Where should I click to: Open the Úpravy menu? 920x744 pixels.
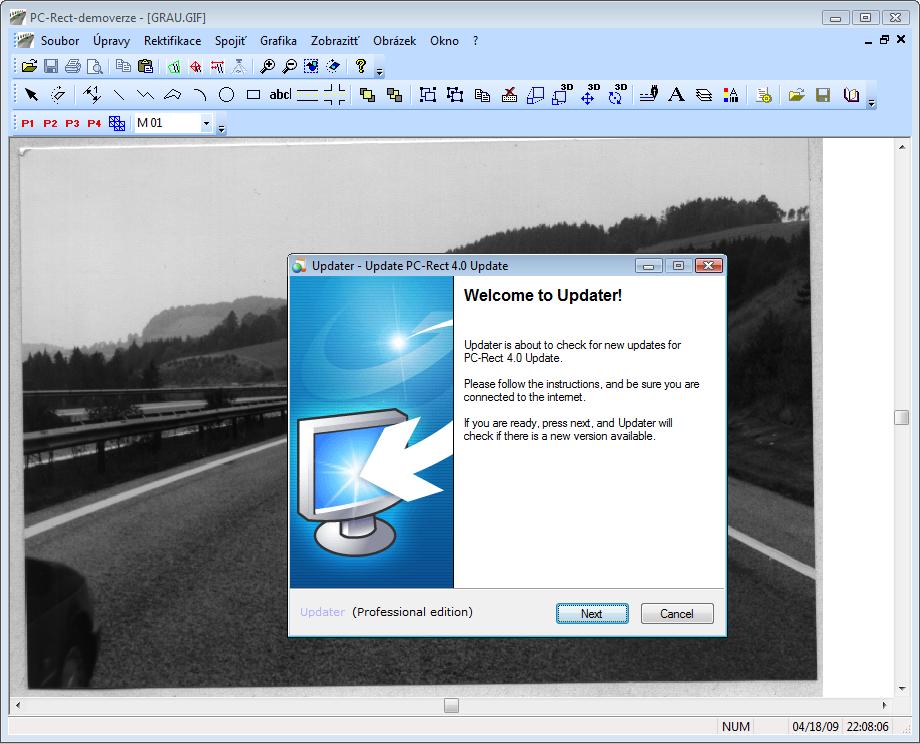point(111,40)
